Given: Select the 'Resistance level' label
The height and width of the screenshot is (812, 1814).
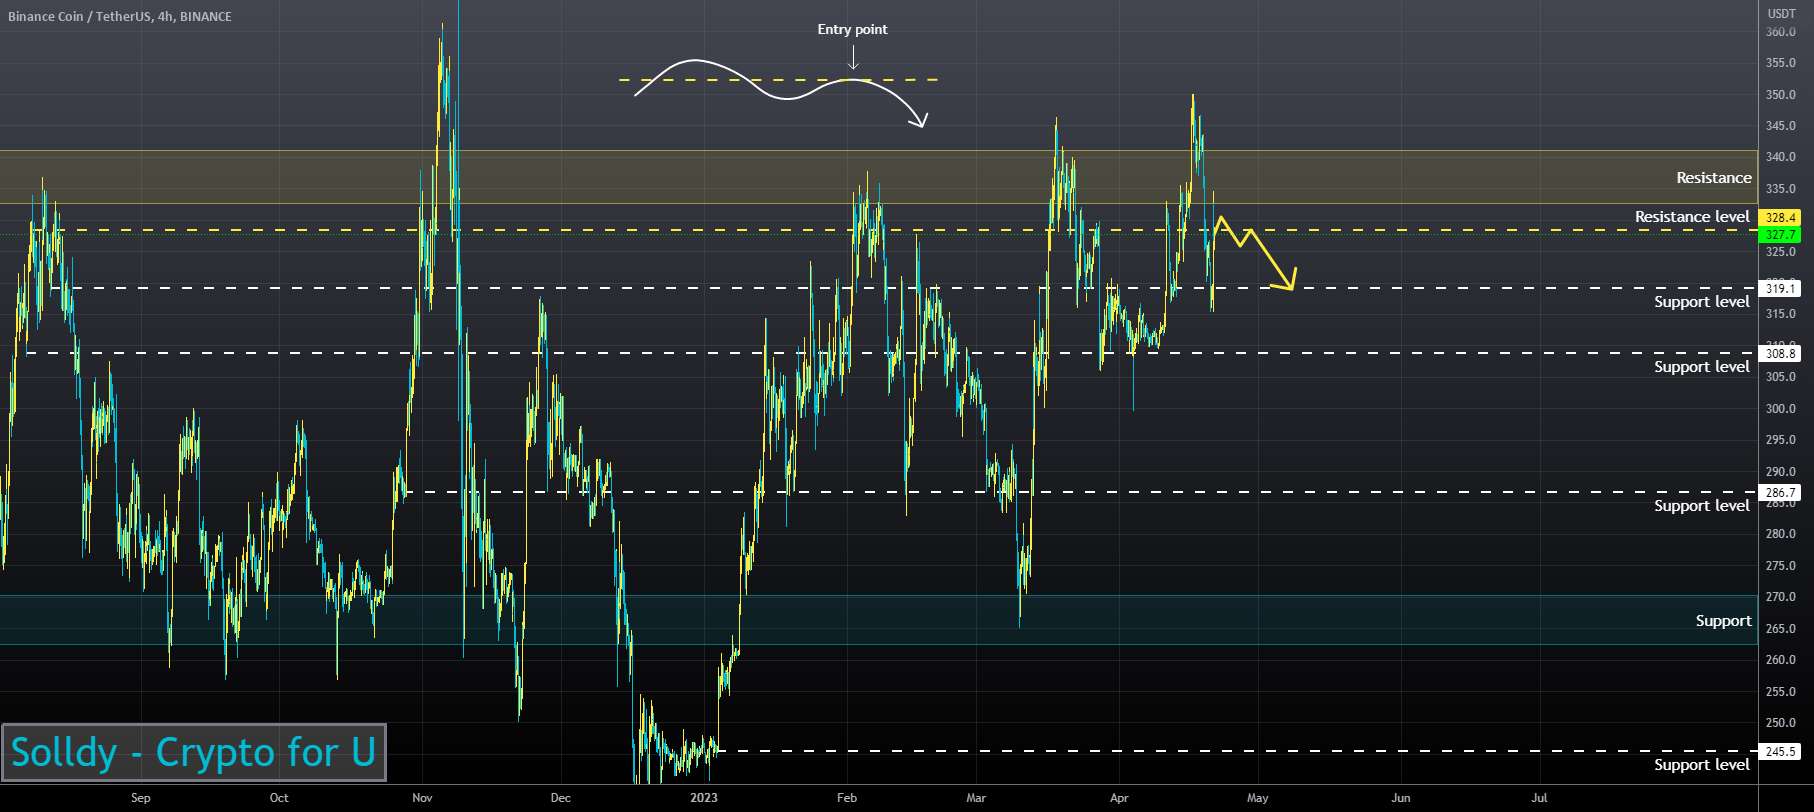Looking at the screenshot, I should [1692, 217].
